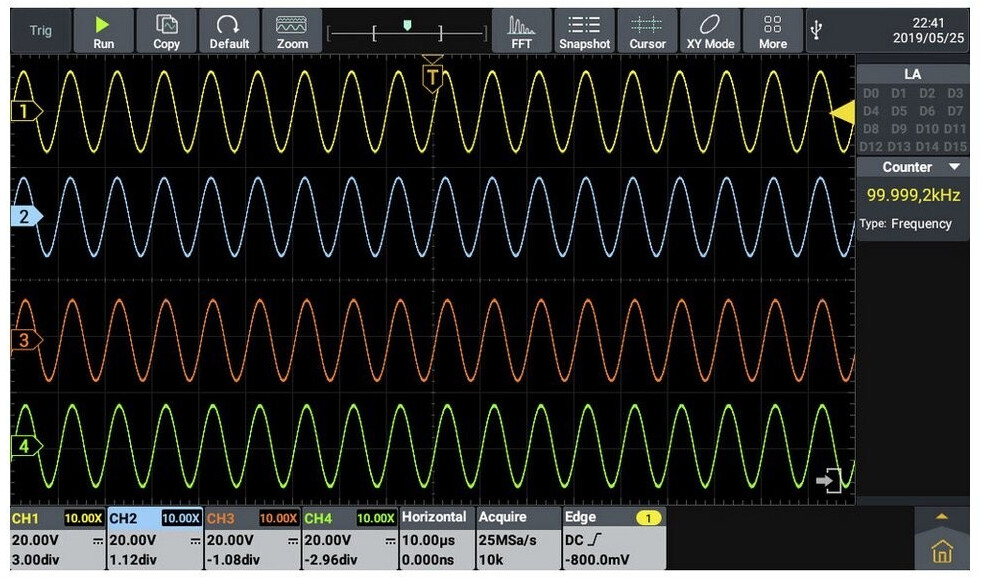
Task: Change CH2 10.00X probe ratio
Action: (181, 519)
